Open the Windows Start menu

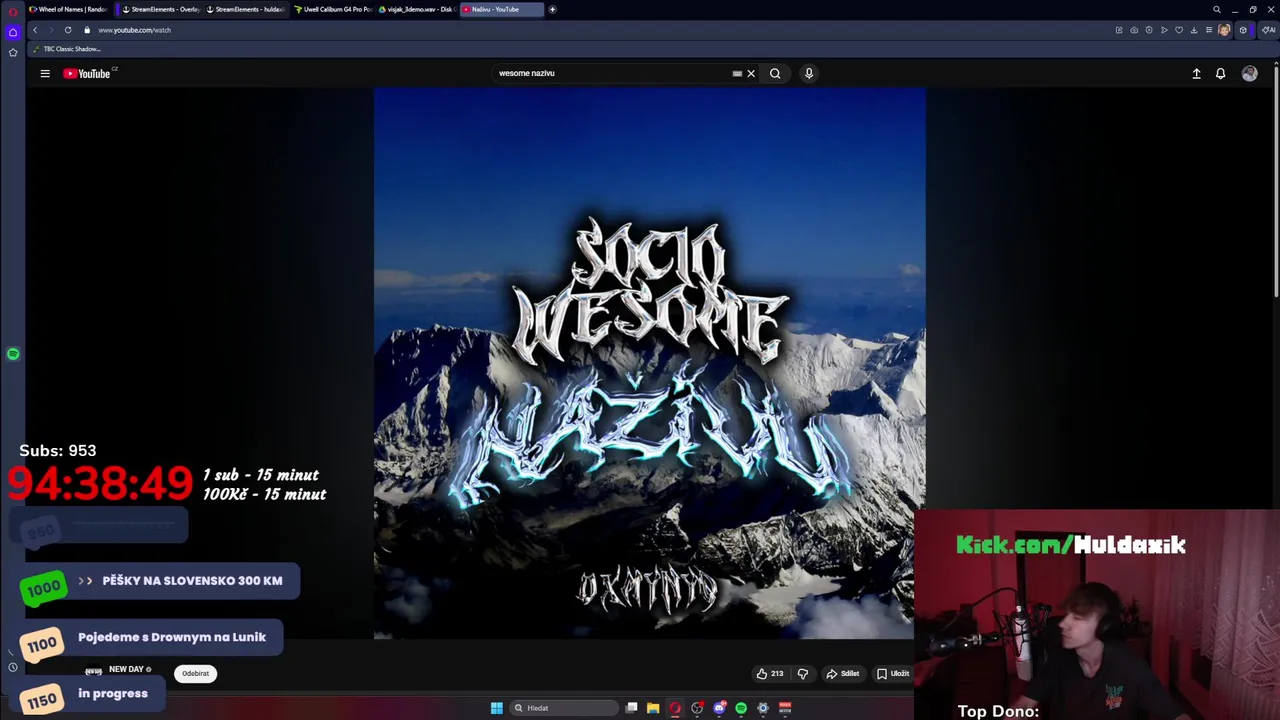point(497,708)
